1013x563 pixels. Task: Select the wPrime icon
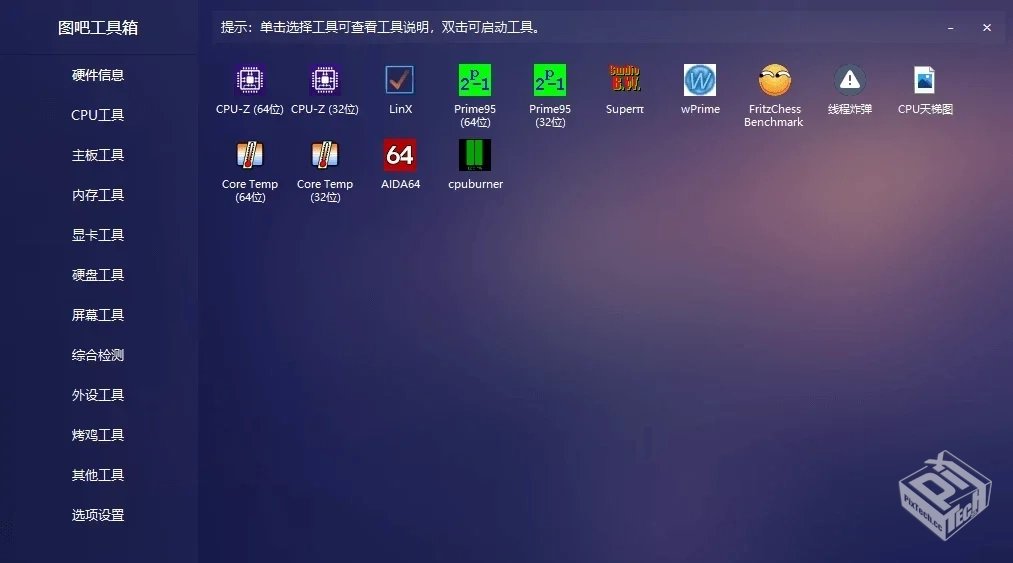[x=700, y=80]
